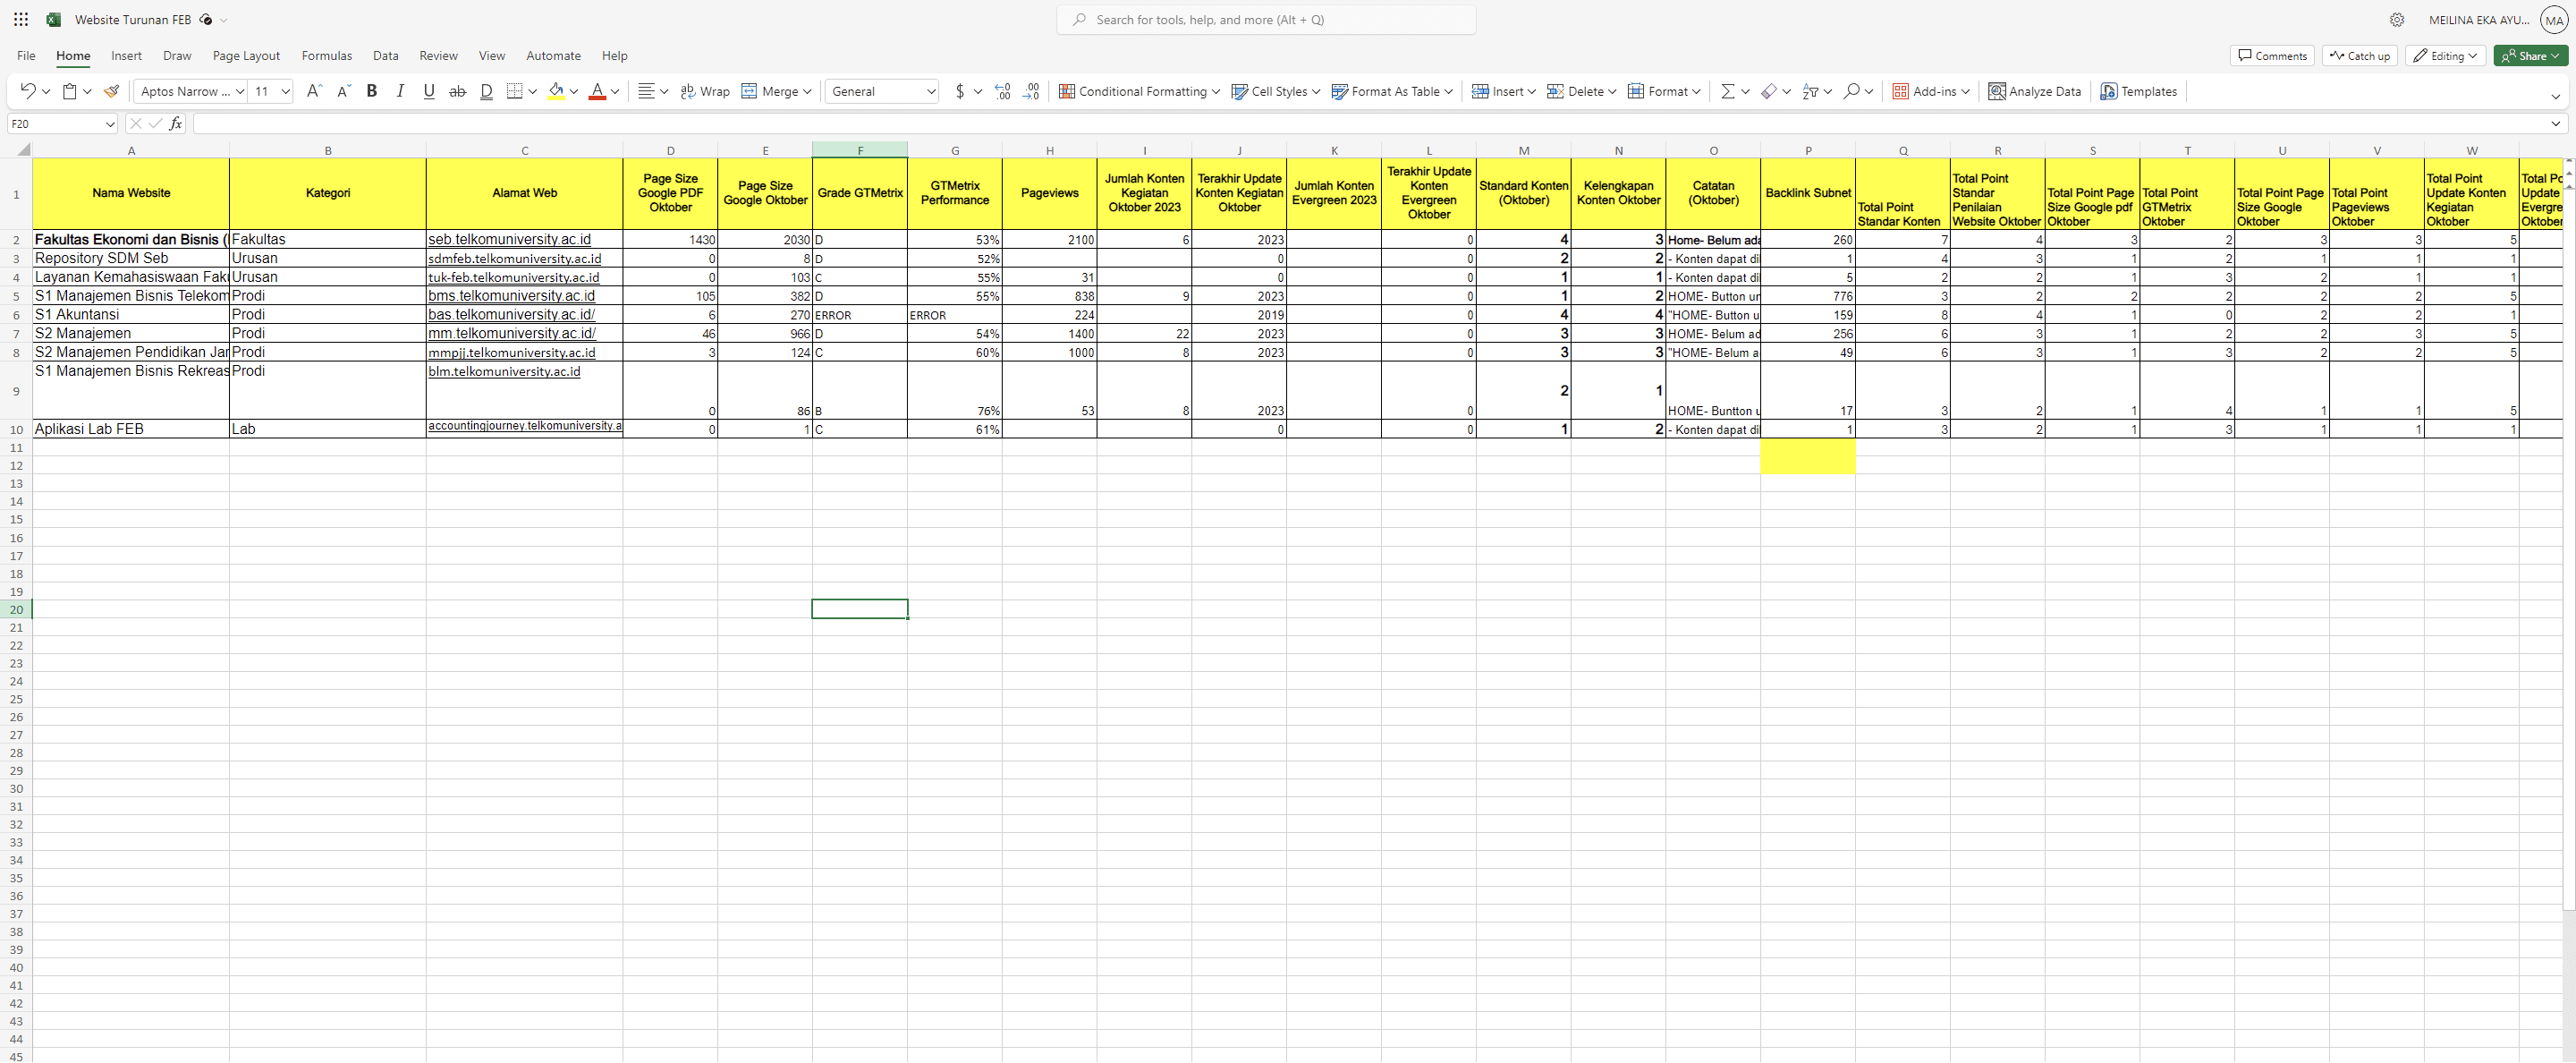2576x1063 pixels.
Task: Click the Paste clipboard icon
Action: [70, 91]
